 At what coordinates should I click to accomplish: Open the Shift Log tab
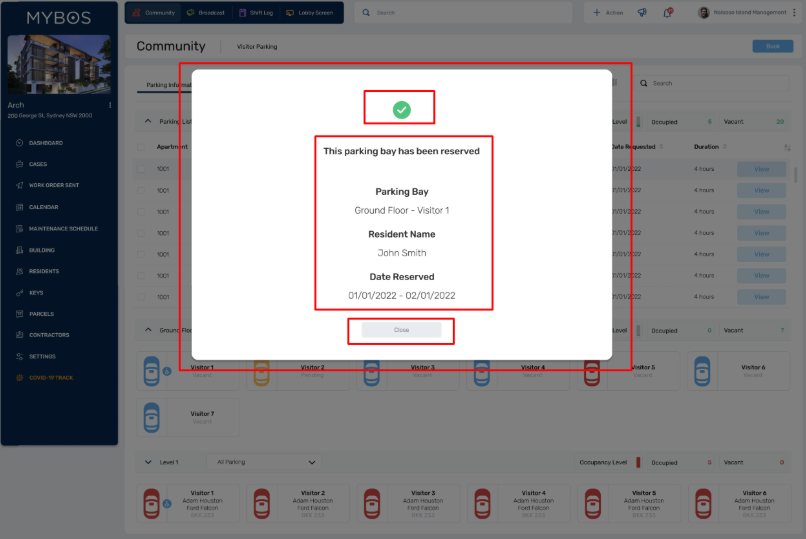coord(255,13)
